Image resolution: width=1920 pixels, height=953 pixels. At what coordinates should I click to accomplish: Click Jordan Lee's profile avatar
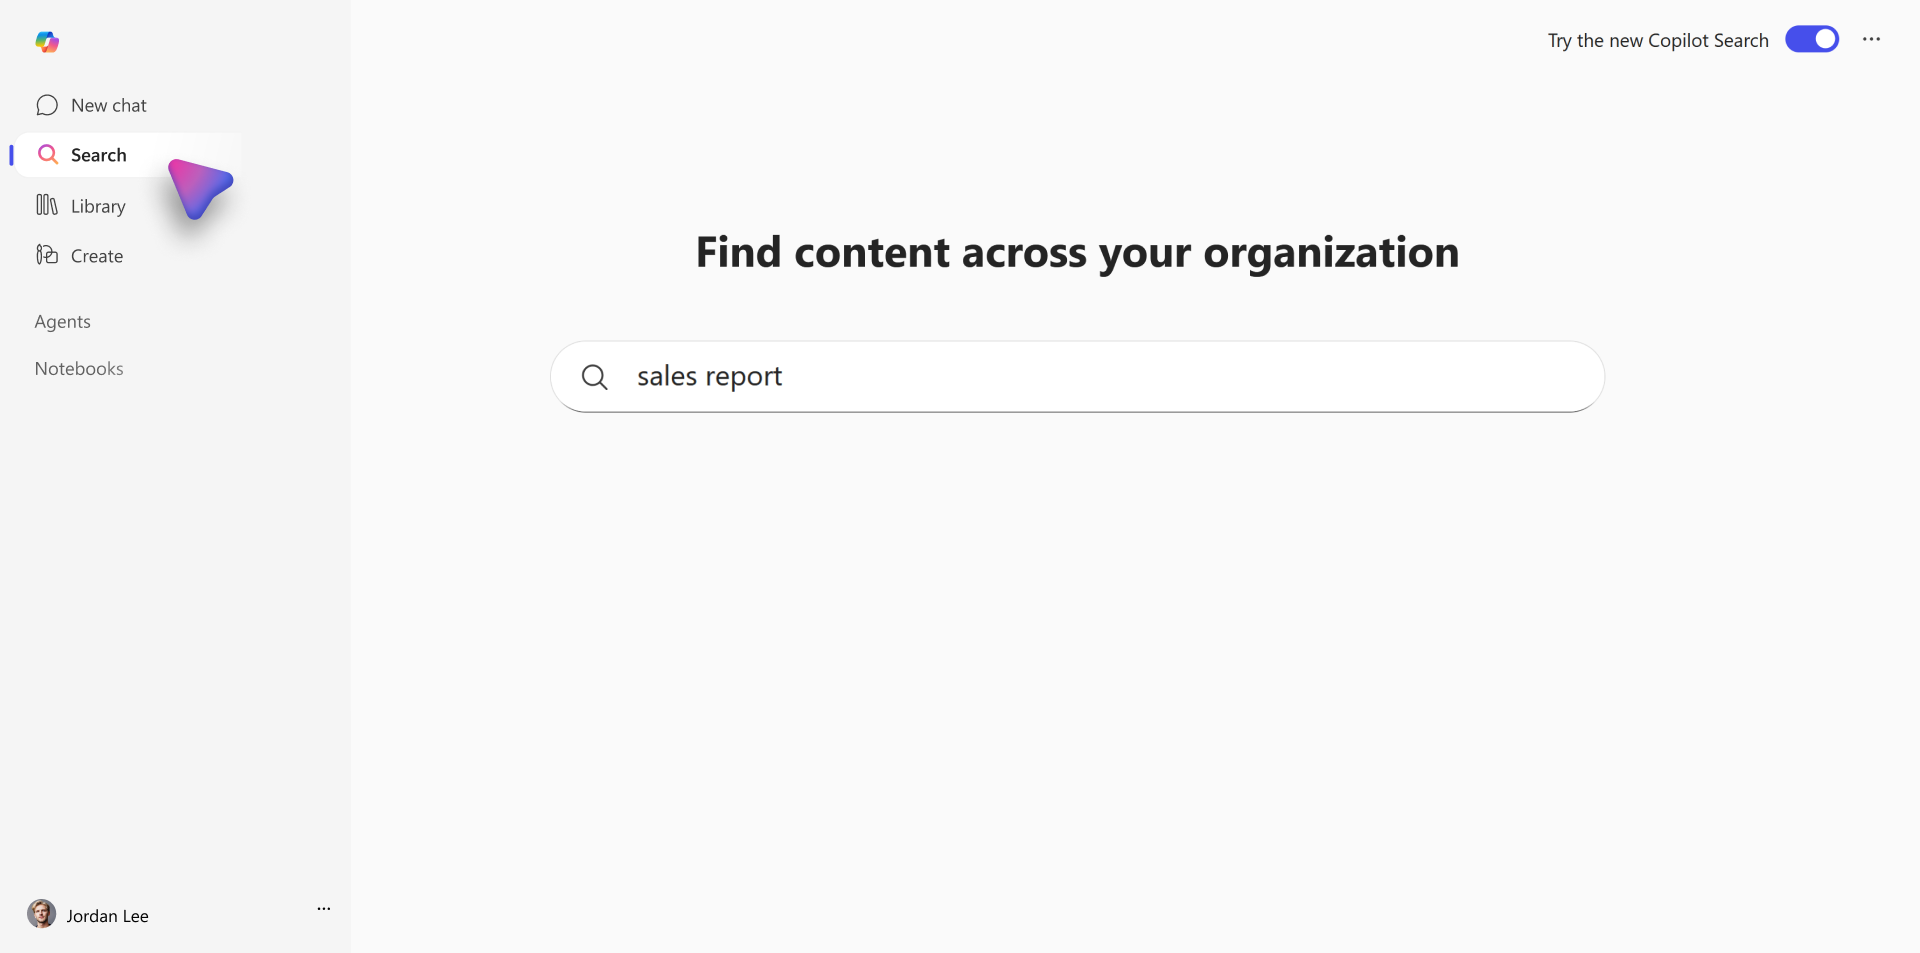pos(42,914)
